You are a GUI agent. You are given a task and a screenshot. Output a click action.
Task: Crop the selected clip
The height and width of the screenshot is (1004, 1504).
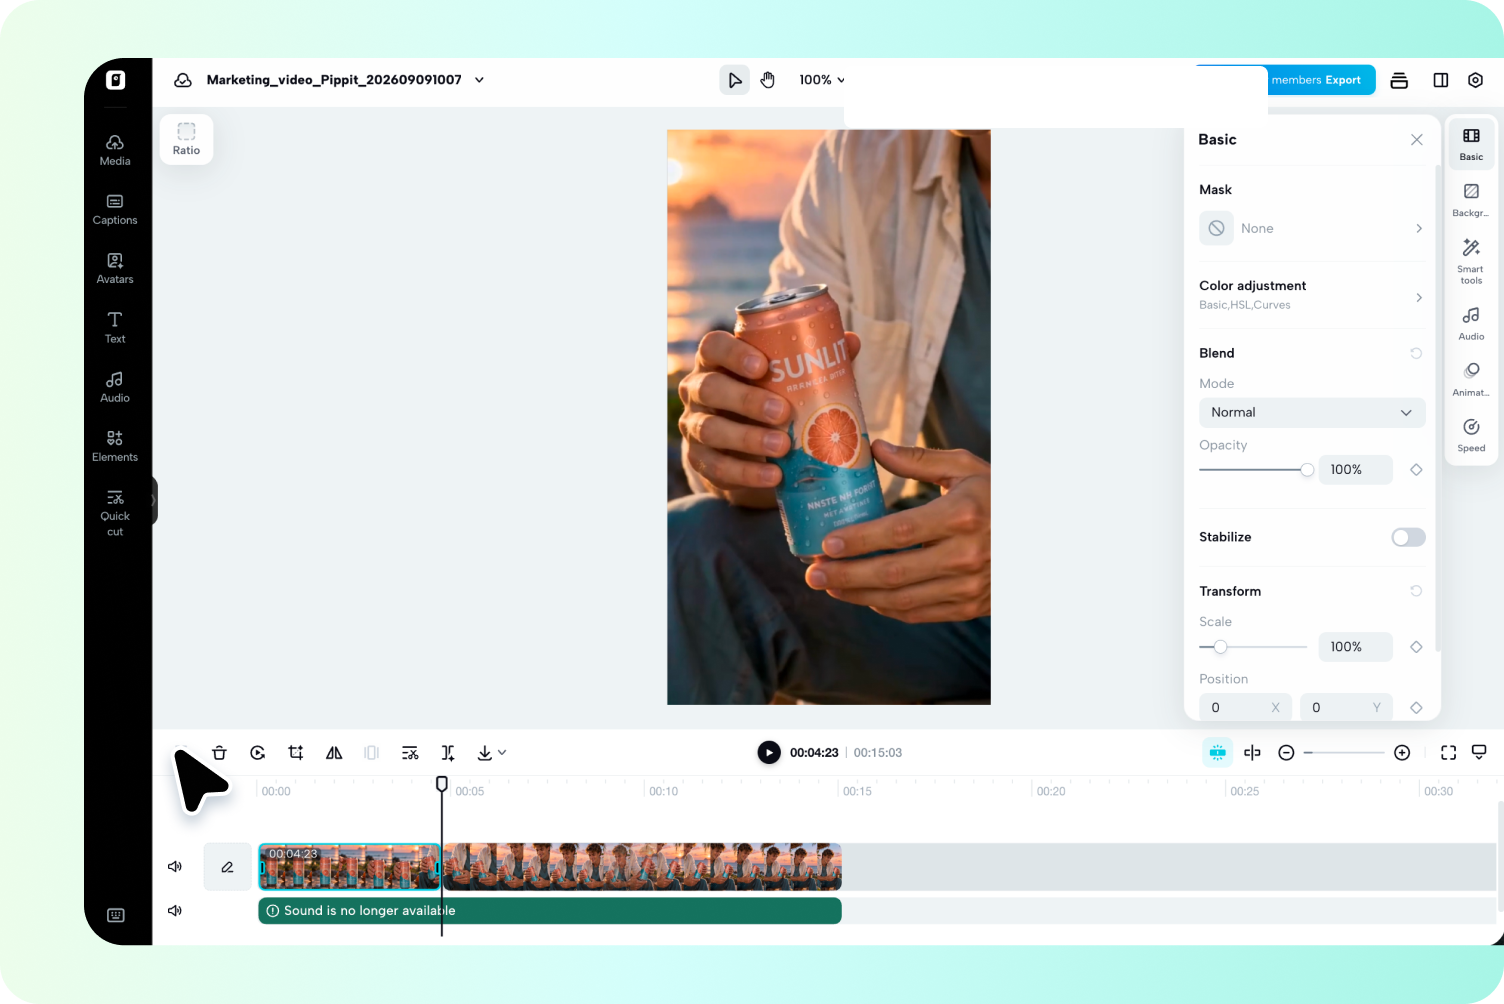pyautogui.click(x=296, y=753)
